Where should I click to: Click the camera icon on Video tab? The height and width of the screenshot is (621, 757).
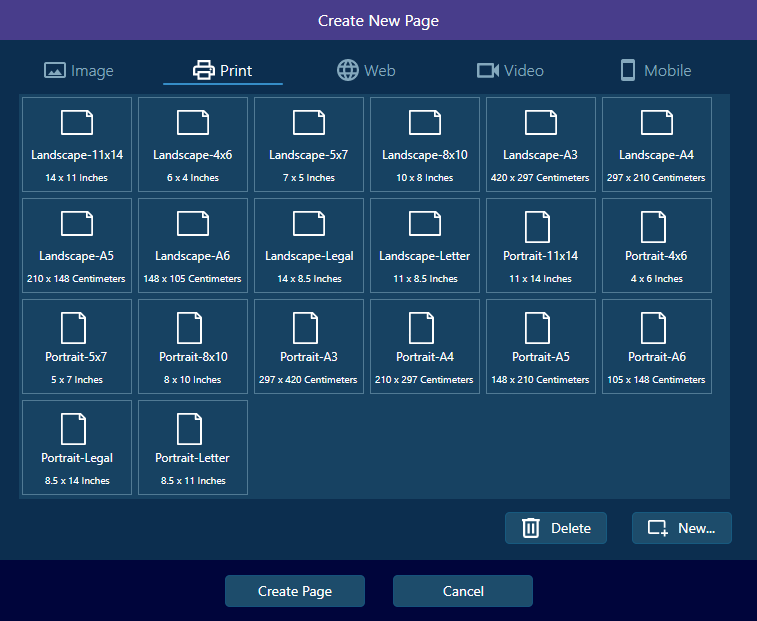[x=488, y=71]
